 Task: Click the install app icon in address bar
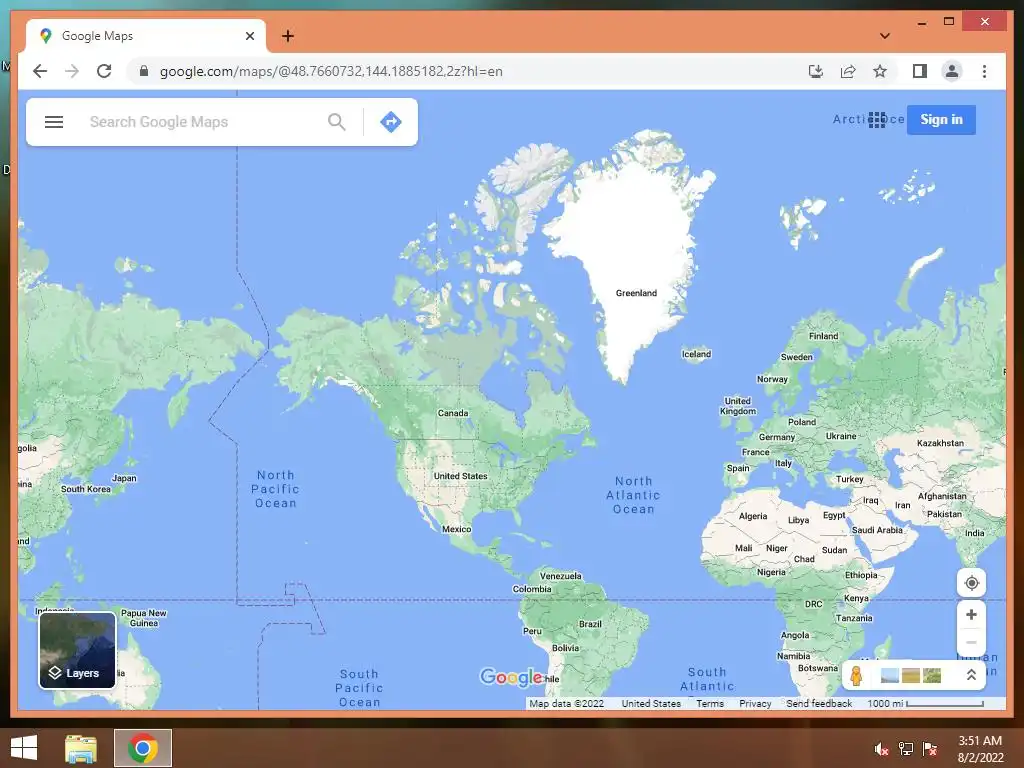point(816,71)
